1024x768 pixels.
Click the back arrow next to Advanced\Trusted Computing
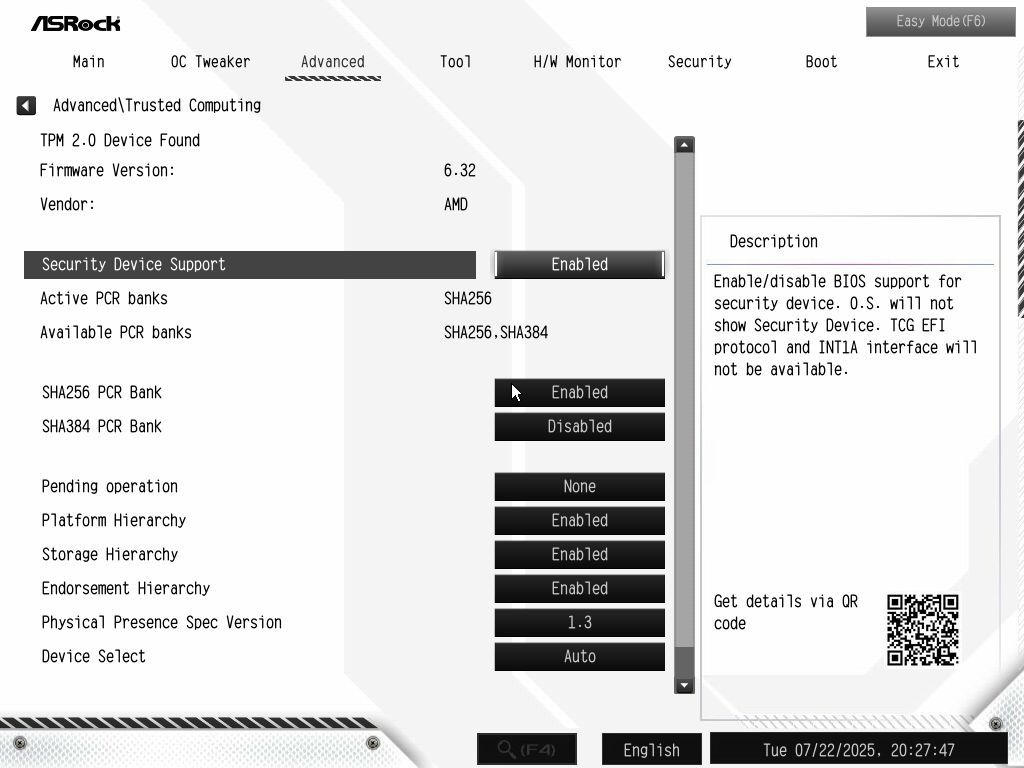coord(26,105)
